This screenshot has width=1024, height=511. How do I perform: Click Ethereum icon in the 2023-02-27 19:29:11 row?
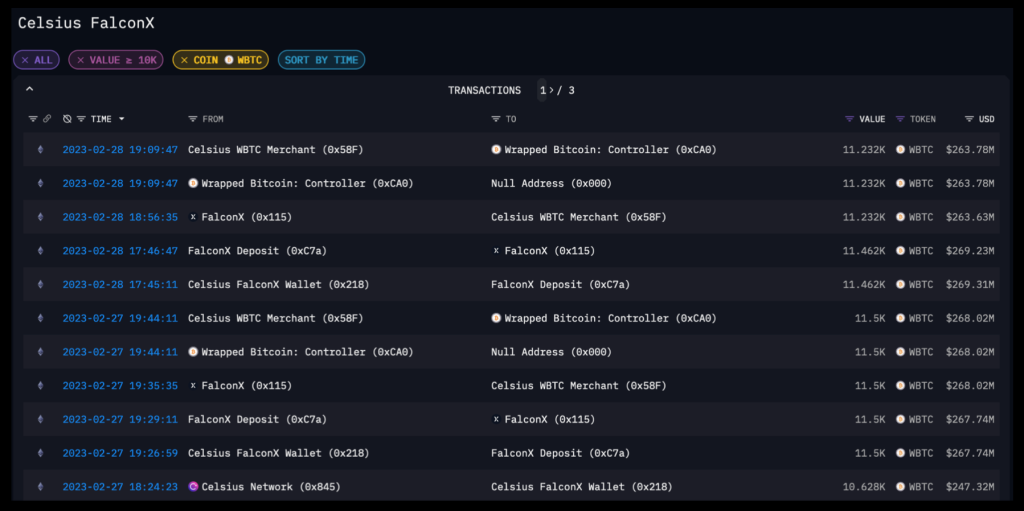(40, 420)
